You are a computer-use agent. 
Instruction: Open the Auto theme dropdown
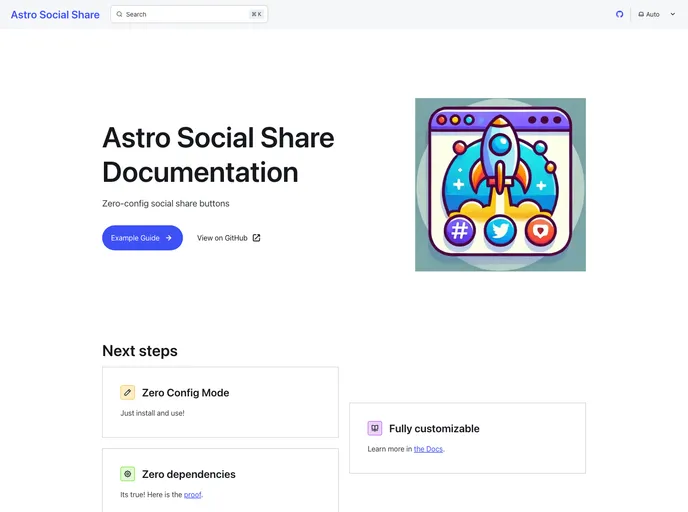[x=657, y=14]
